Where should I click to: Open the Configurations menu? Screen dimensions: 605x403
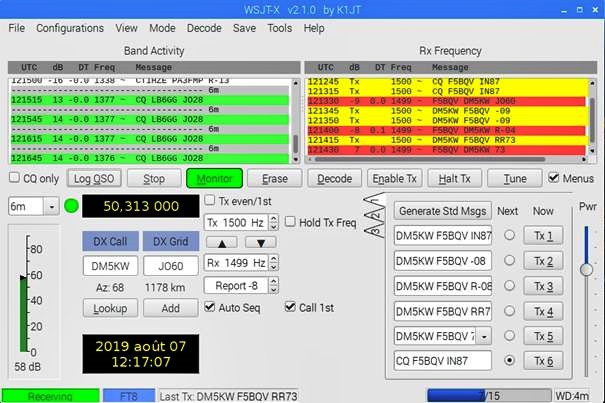point(70,28)
